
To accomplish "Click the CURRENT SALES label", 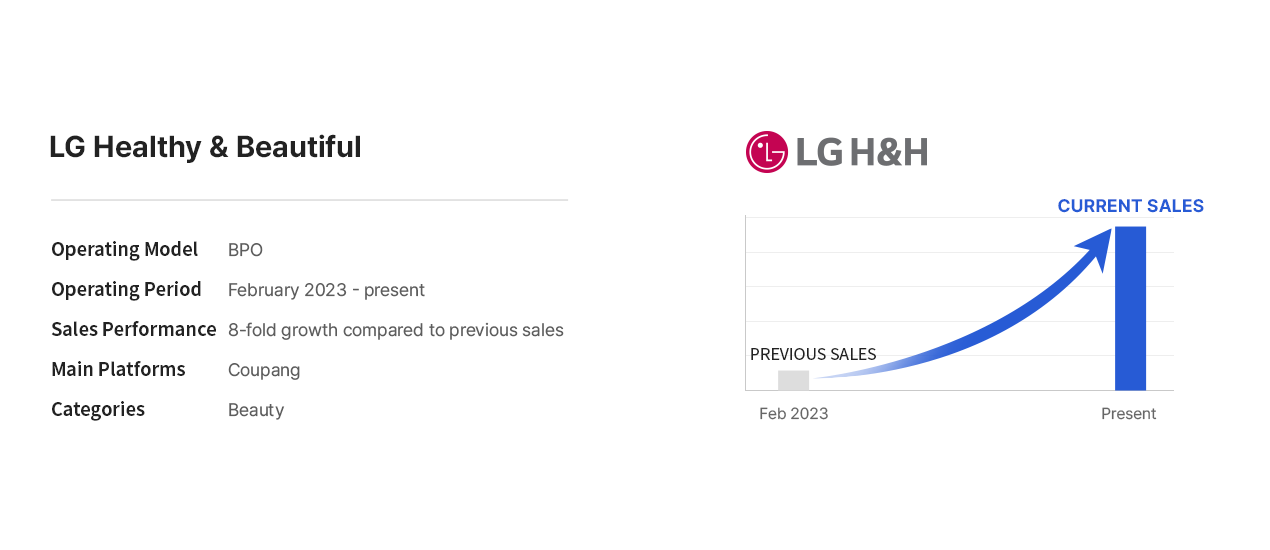I will click(x=1130, y=206).
